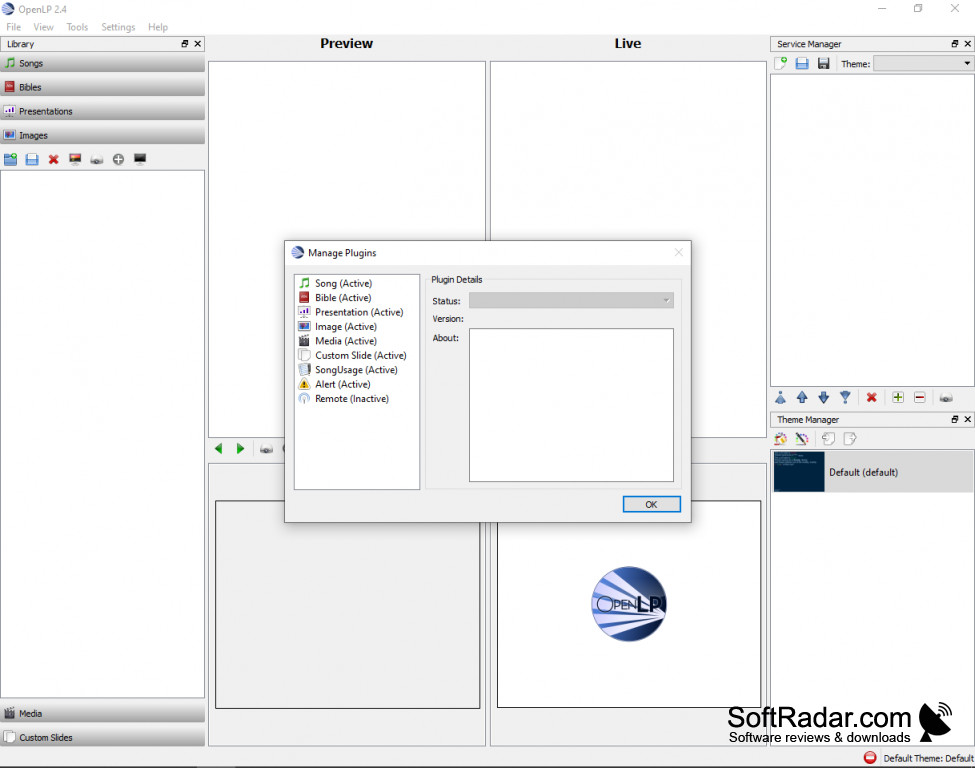Click Default Theme: Default in status bar

(x=928, y=758)
